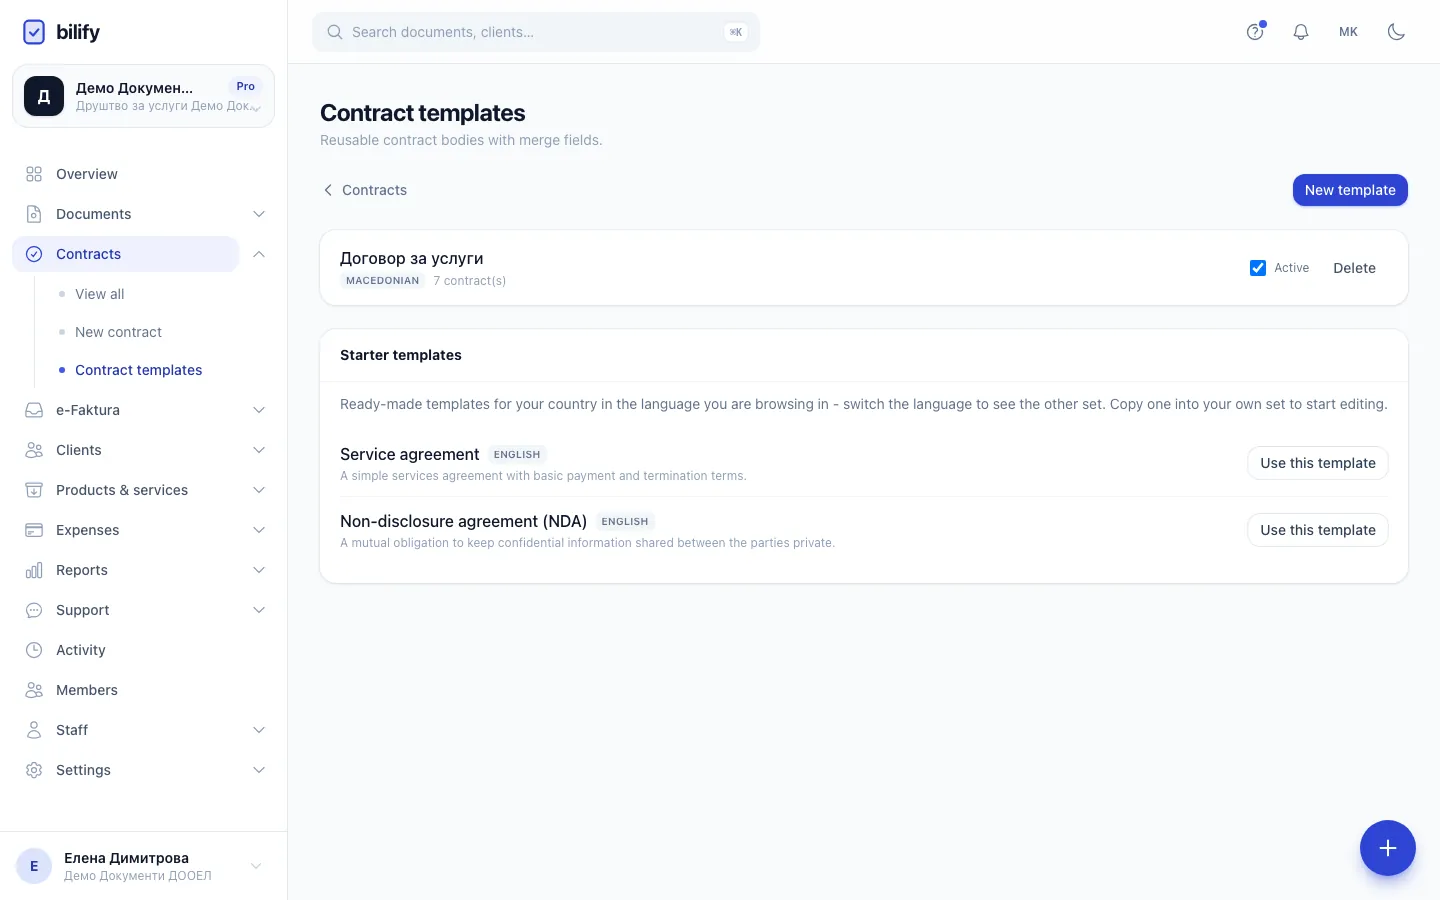Image resolution: width=1440 pixels, height=900 pixels.
Task: Open View all under Contracts
Action: (100, 294)
